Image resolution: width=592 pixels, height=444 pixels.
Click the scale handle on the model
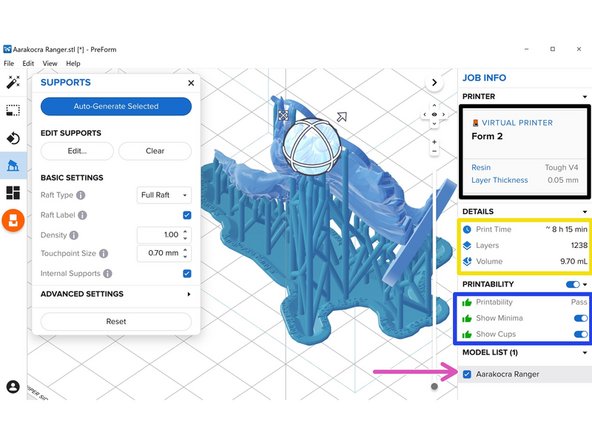[342, 117]
